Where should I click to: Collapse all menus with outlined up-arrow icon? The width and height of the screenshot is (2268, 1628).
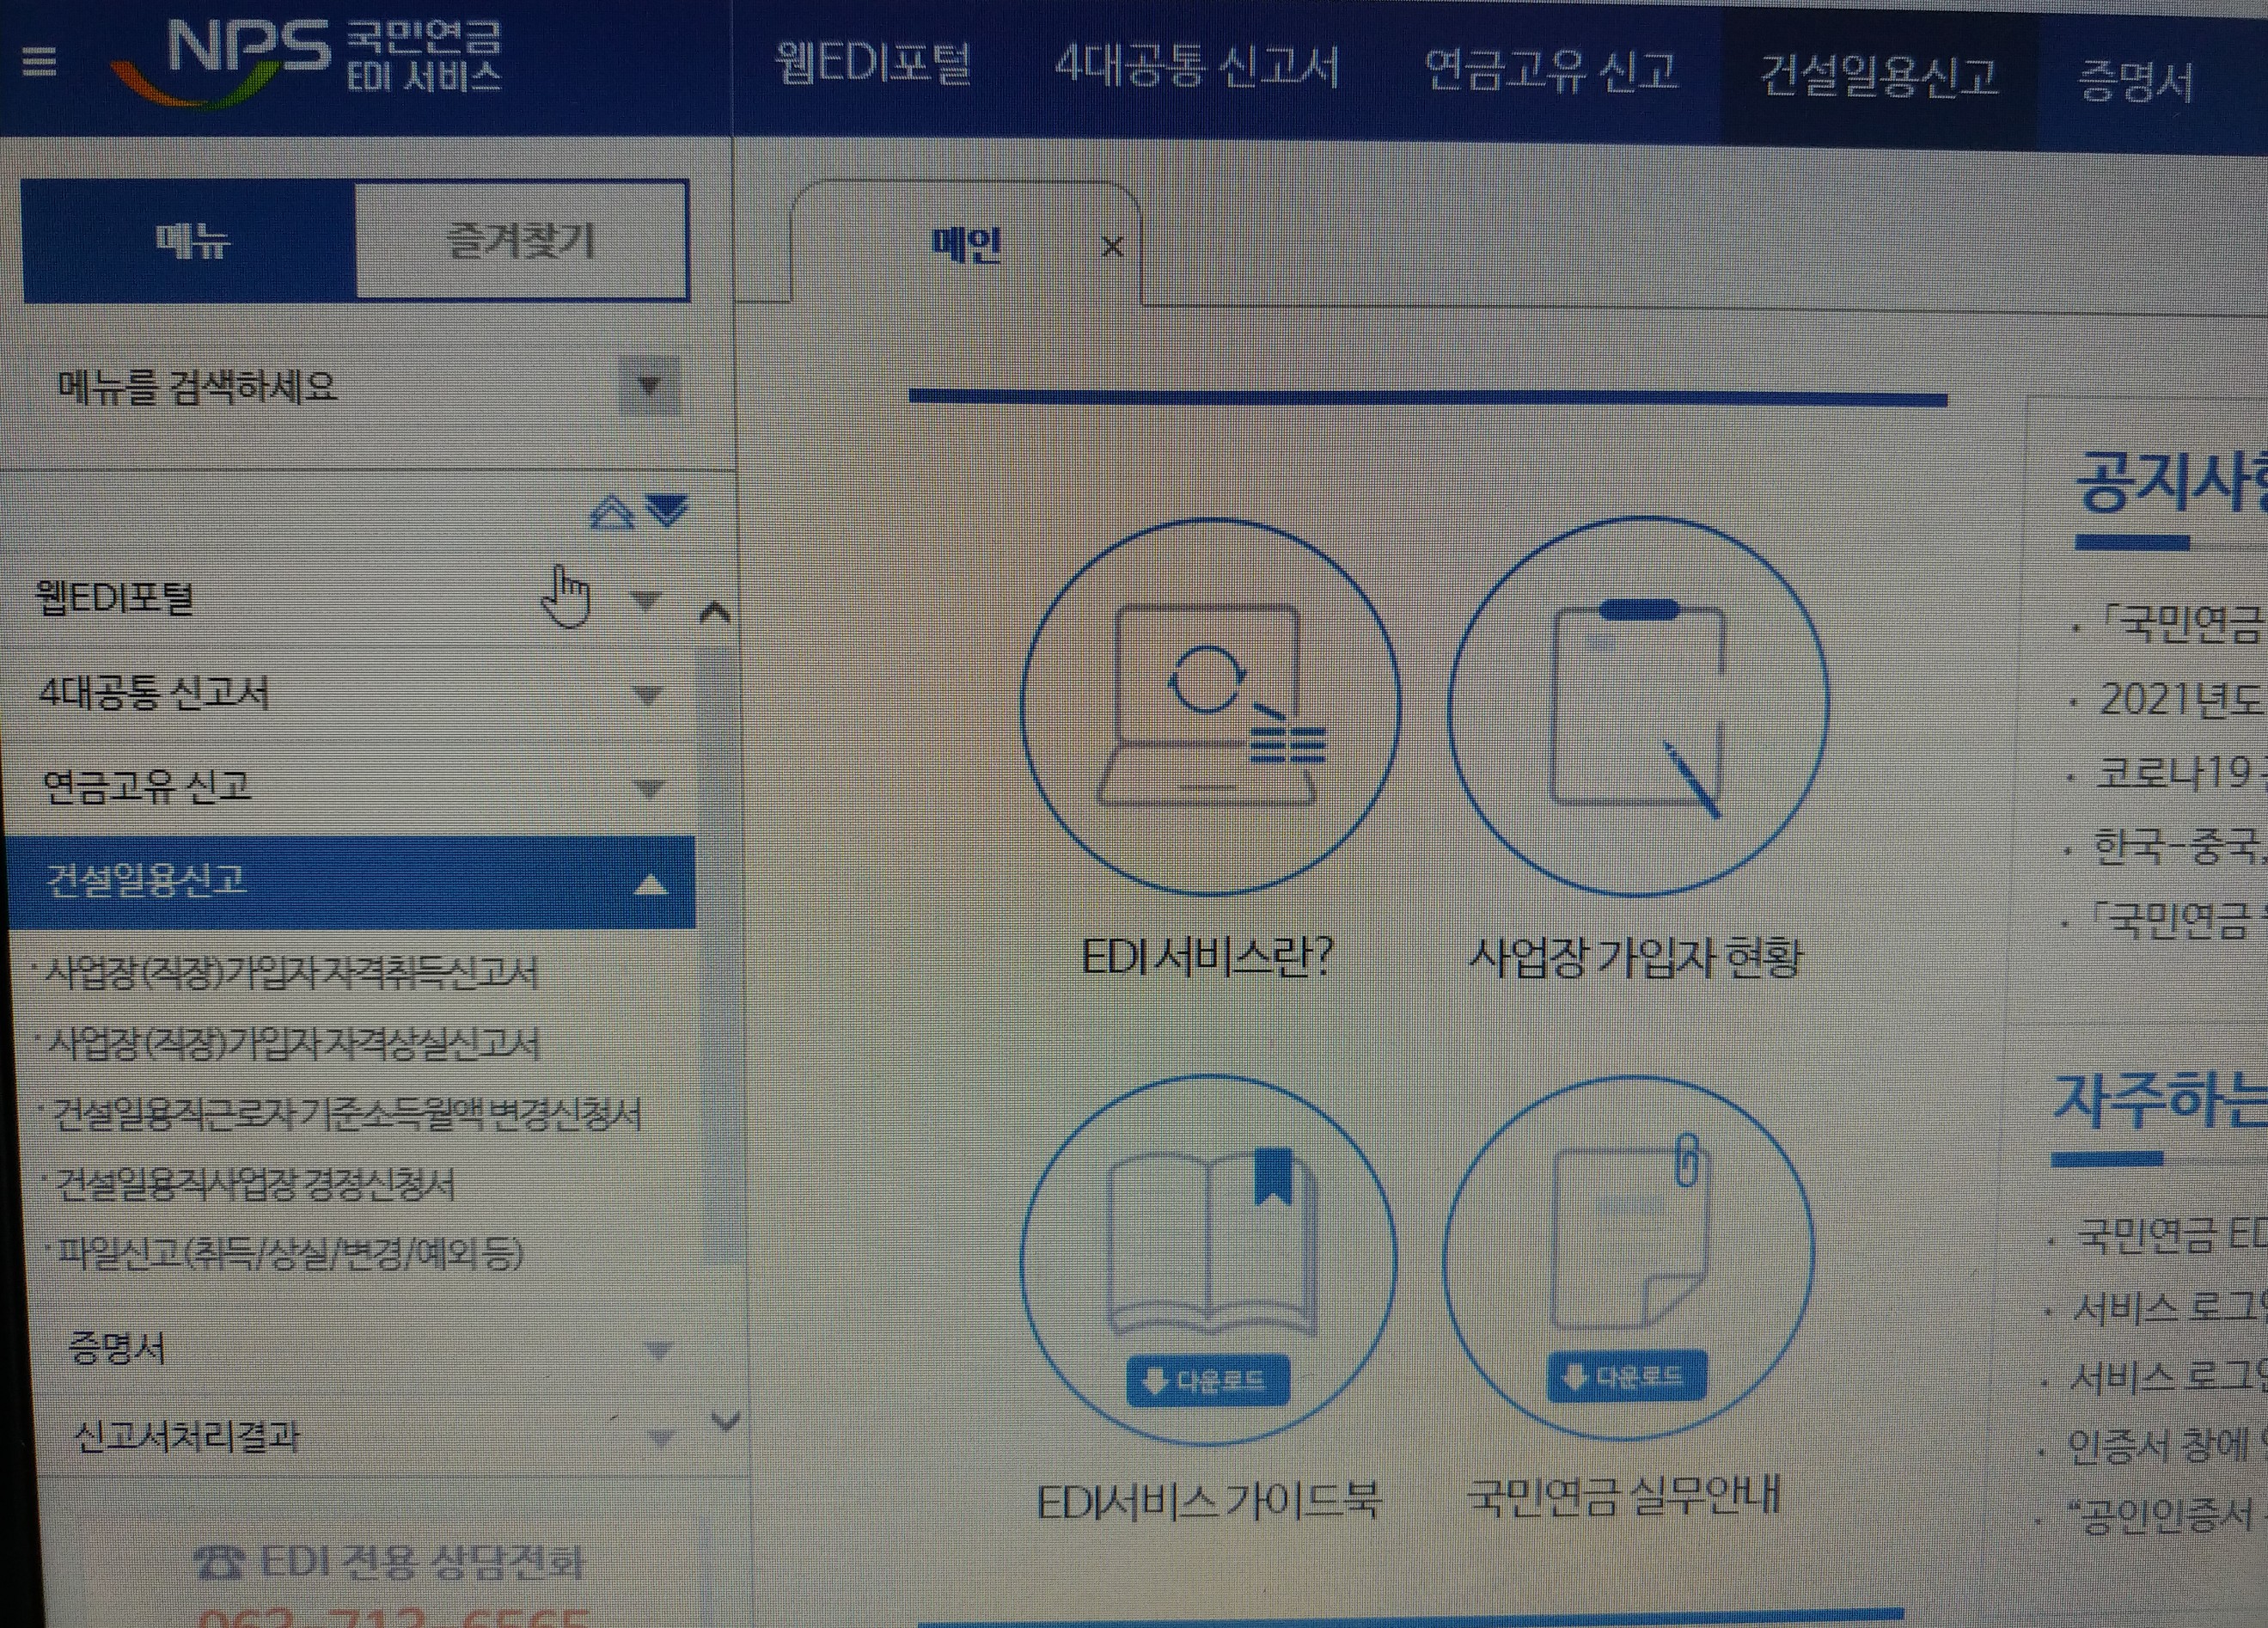pos(612,512)
